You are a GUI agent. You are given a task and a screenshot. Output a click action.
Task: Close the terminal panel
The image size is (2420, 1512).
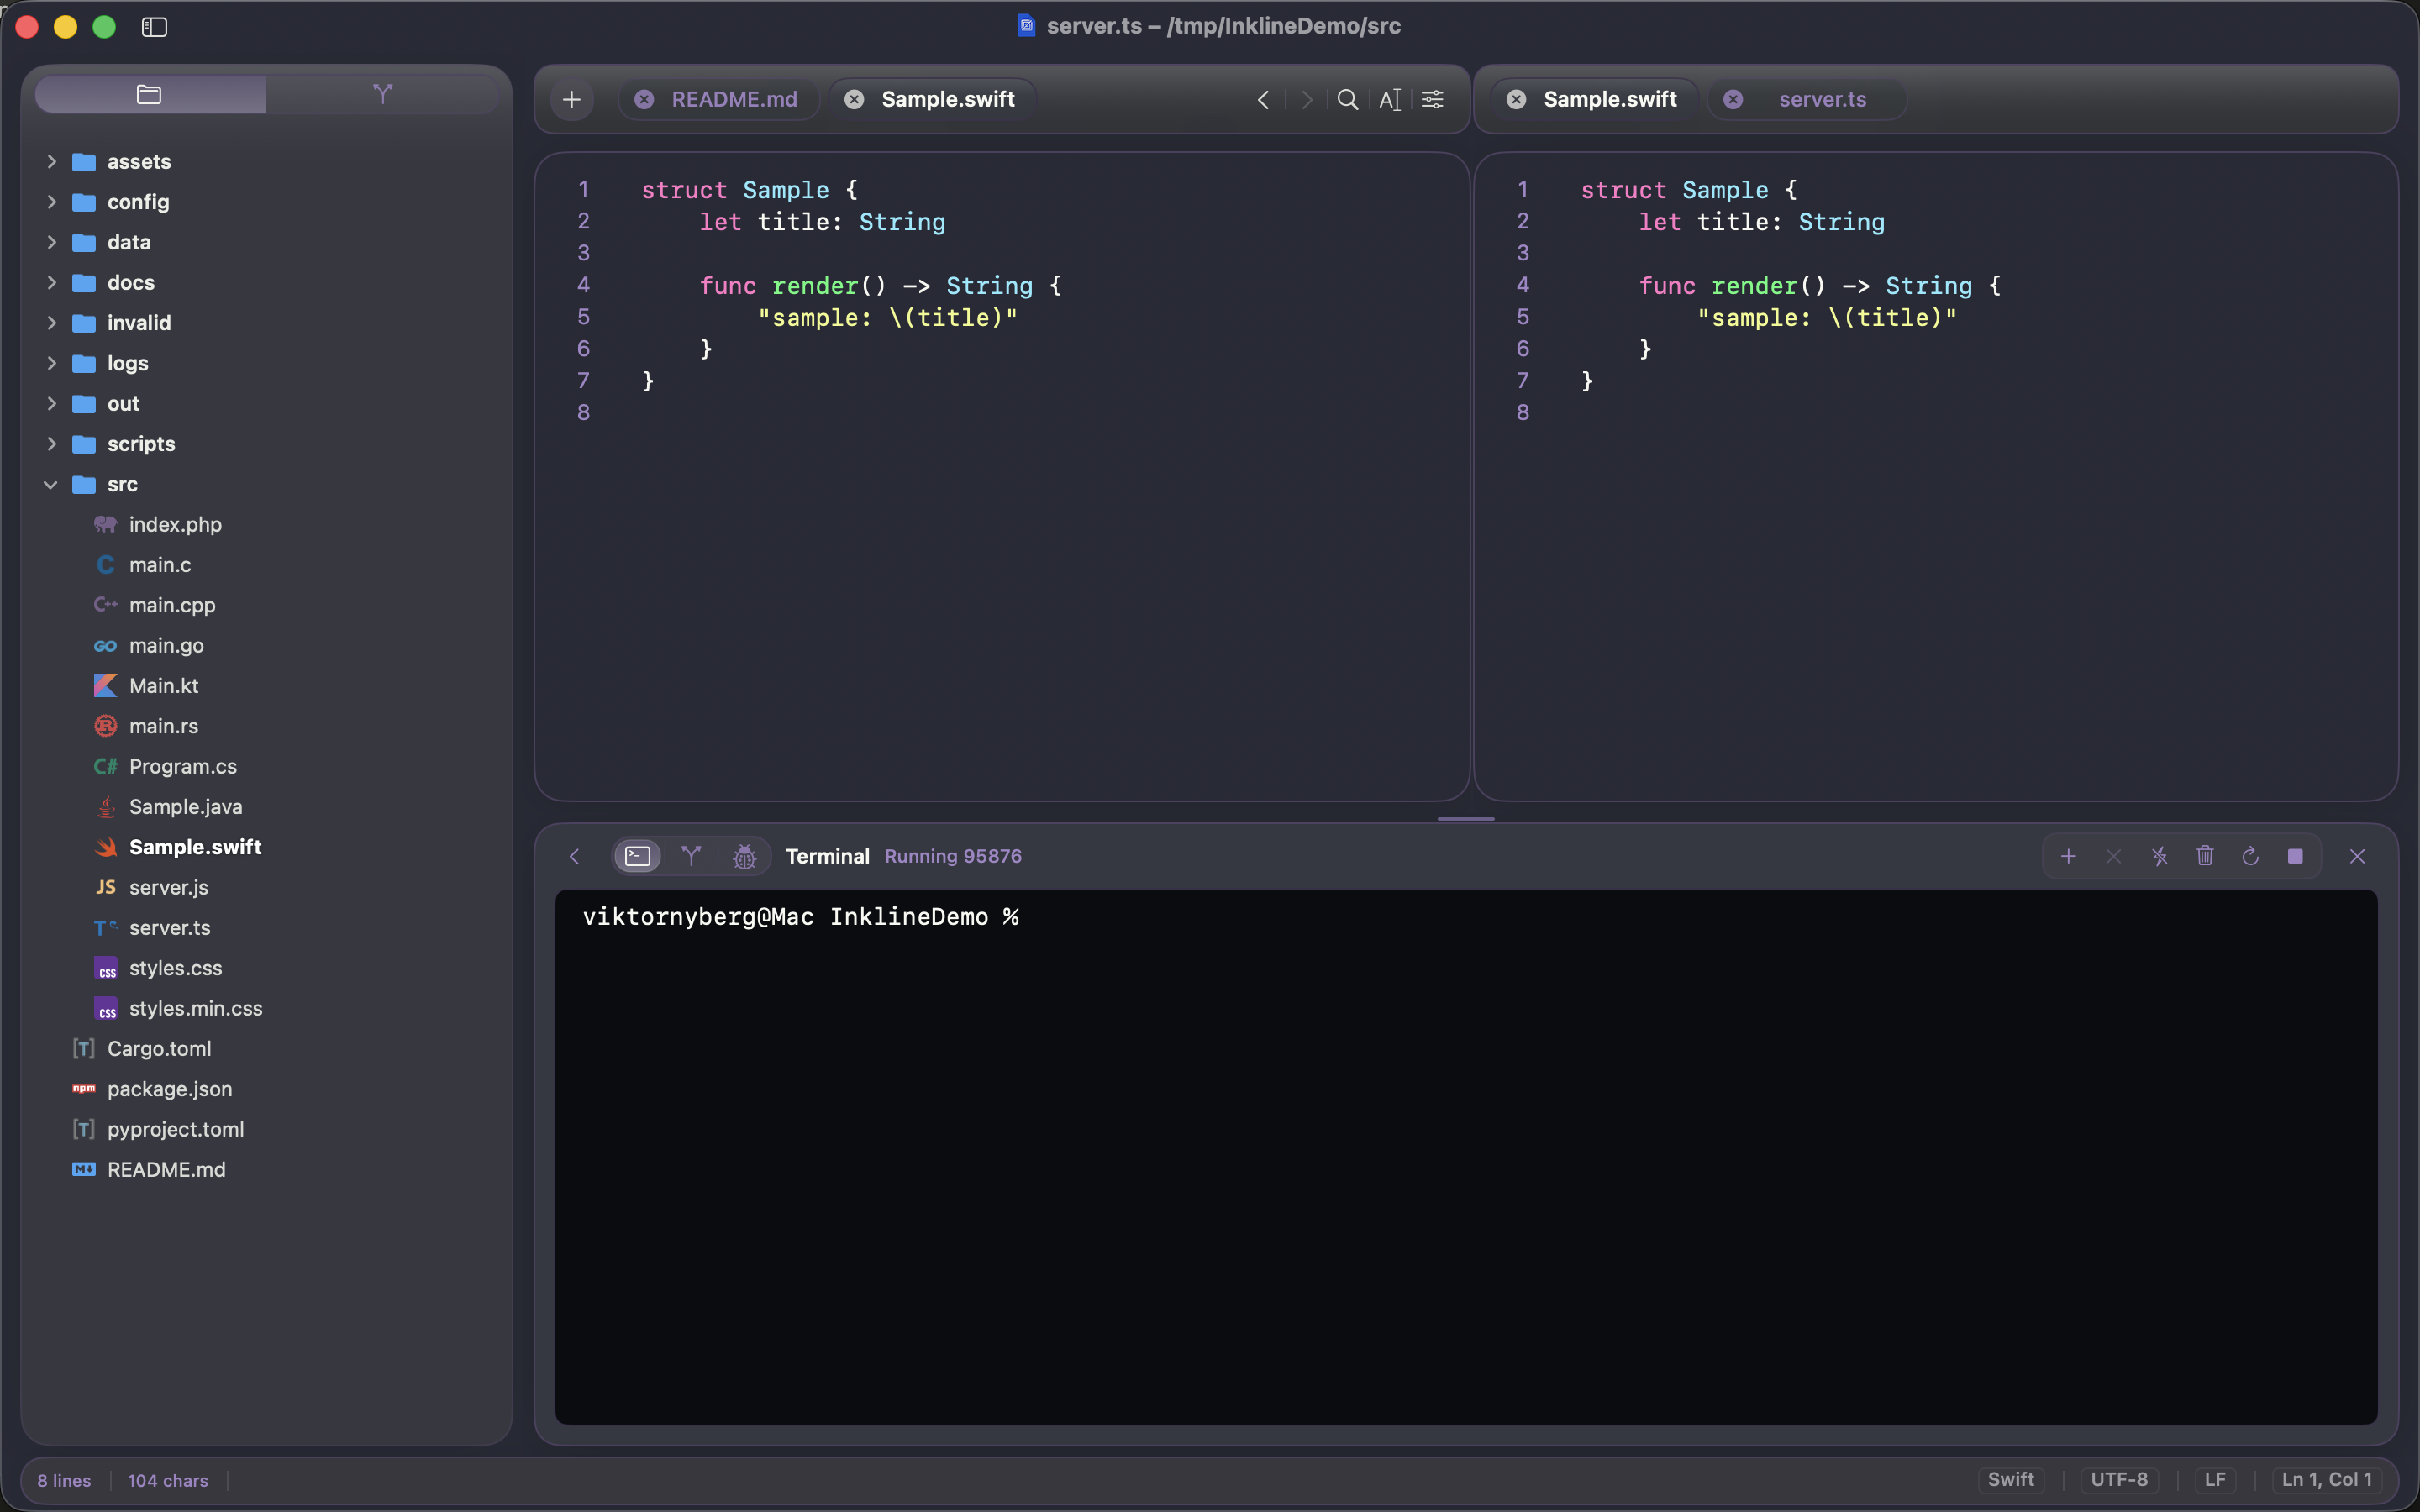pos(2357,857)
